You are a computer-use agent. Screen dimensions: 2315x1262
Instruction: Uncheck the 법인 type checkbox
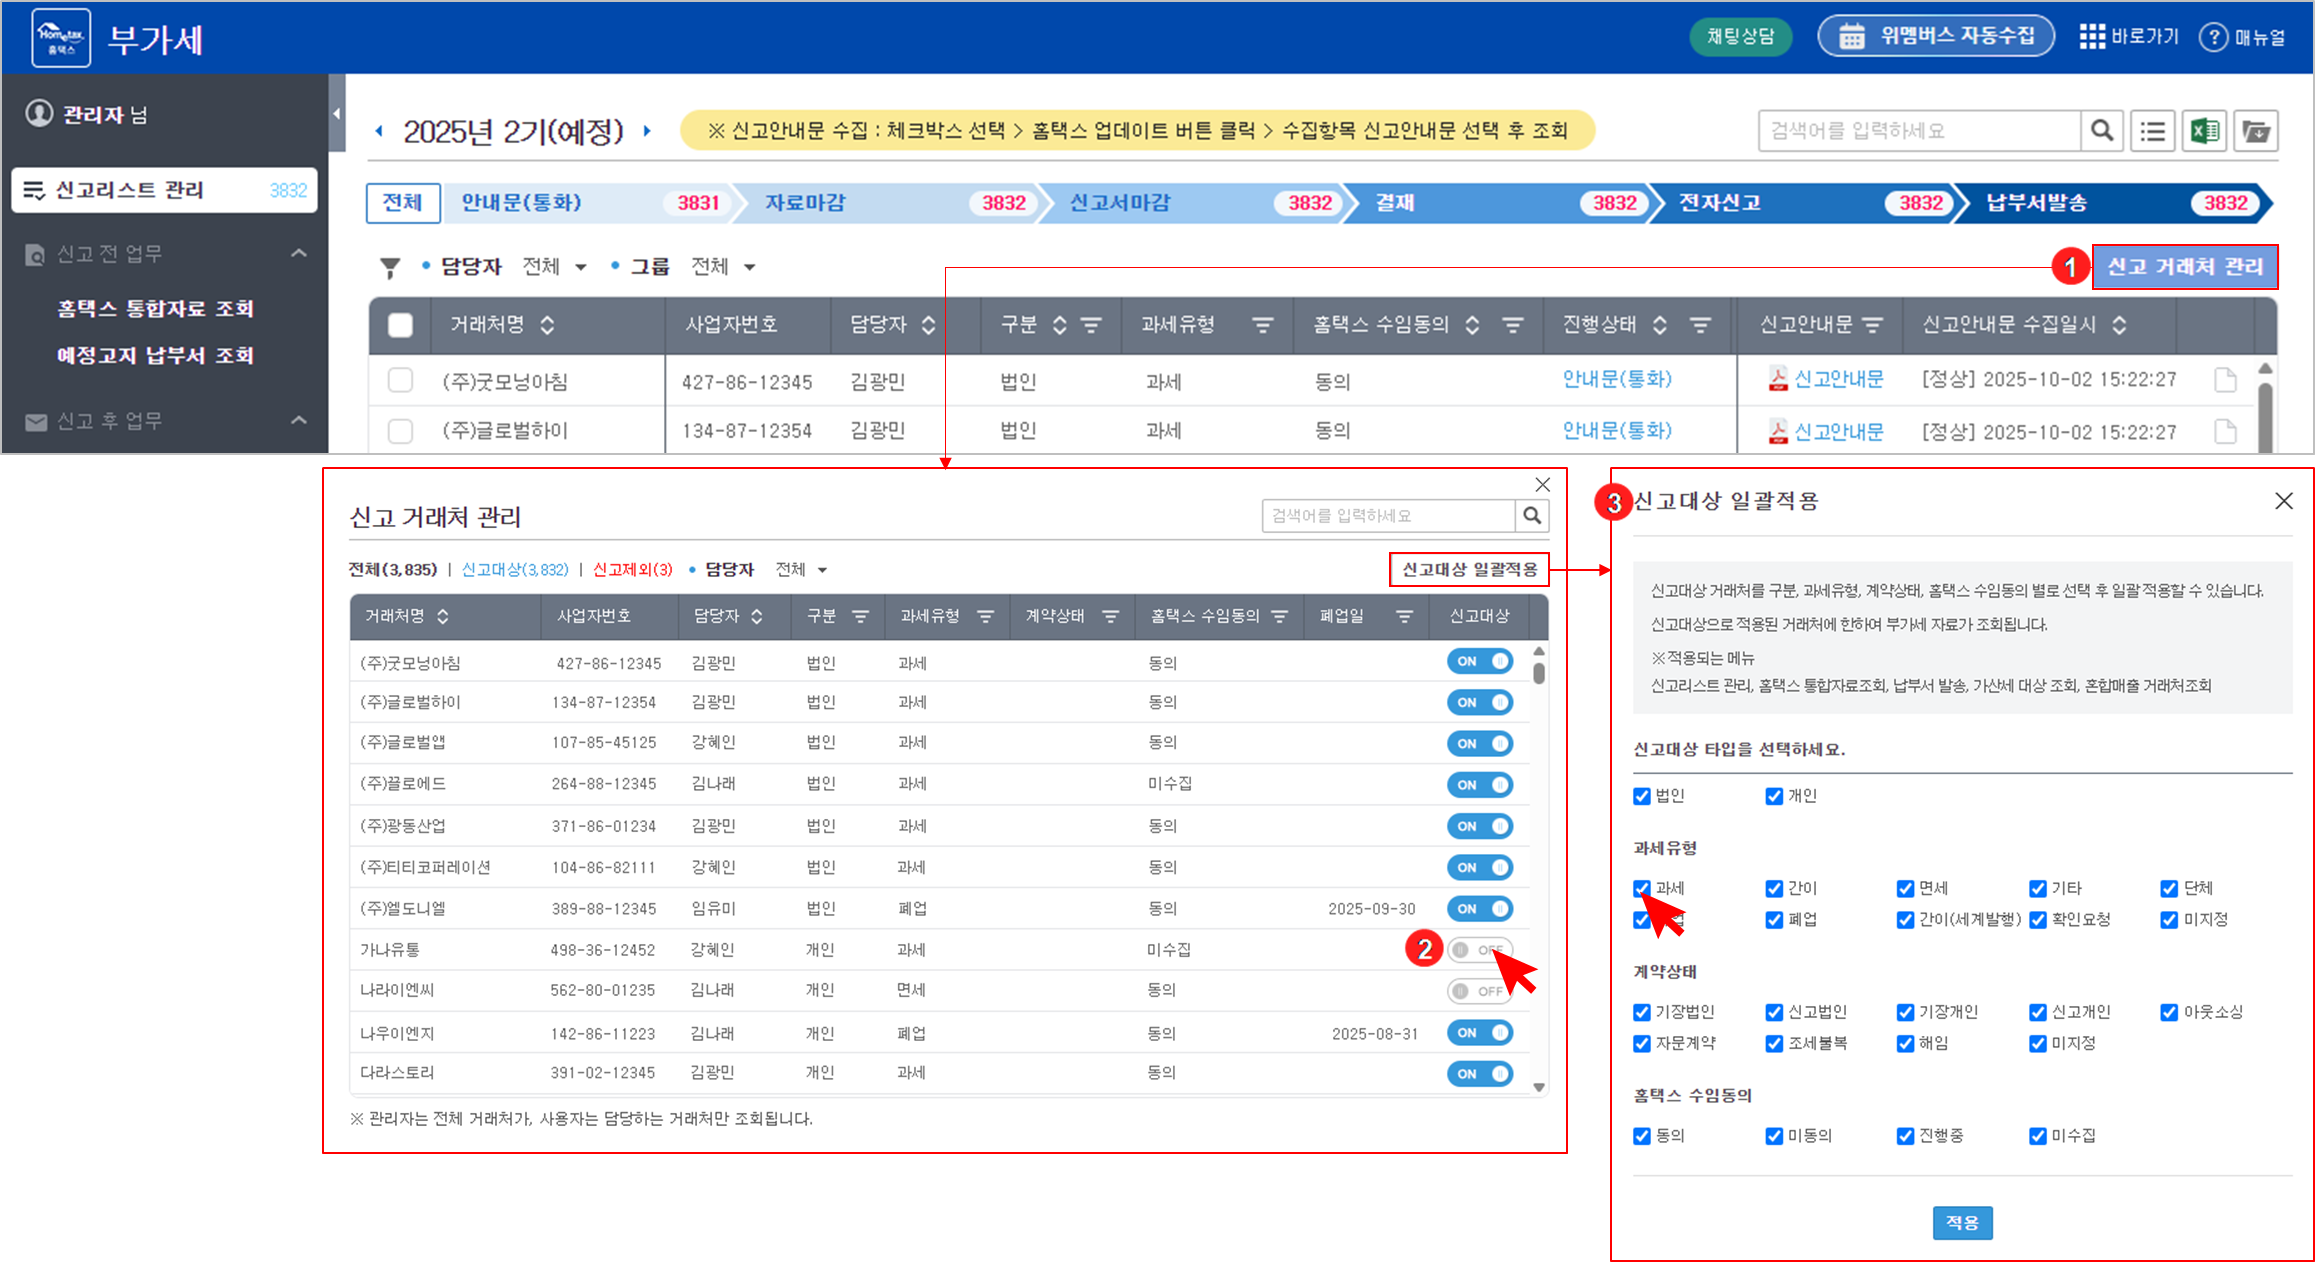1642,796
